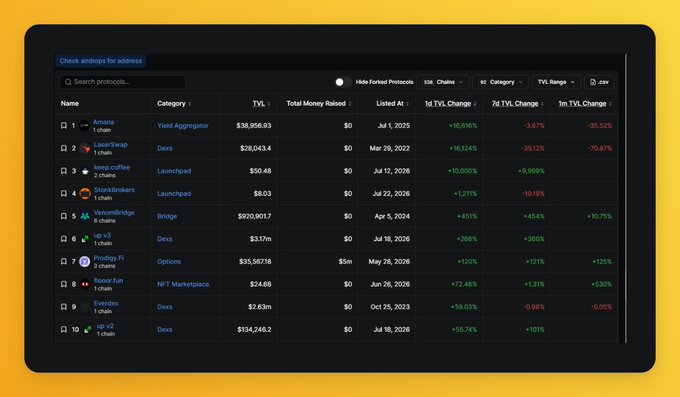Open the Yield Aggregator category link
The image size is (680, 397).
[183, 125]
